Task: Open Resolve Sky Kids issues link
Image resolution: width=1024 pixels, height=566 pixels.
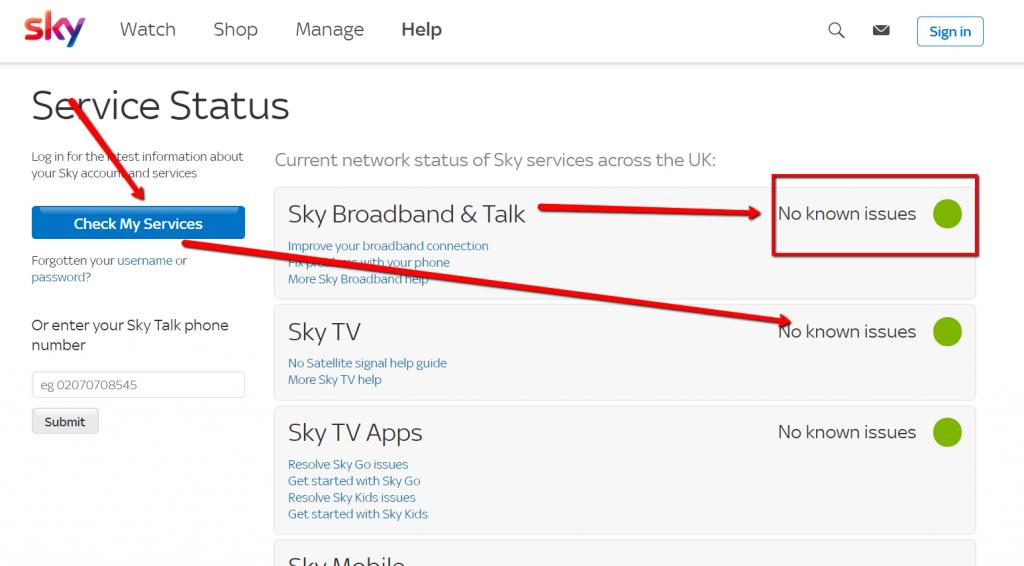Action: (351, 497)
